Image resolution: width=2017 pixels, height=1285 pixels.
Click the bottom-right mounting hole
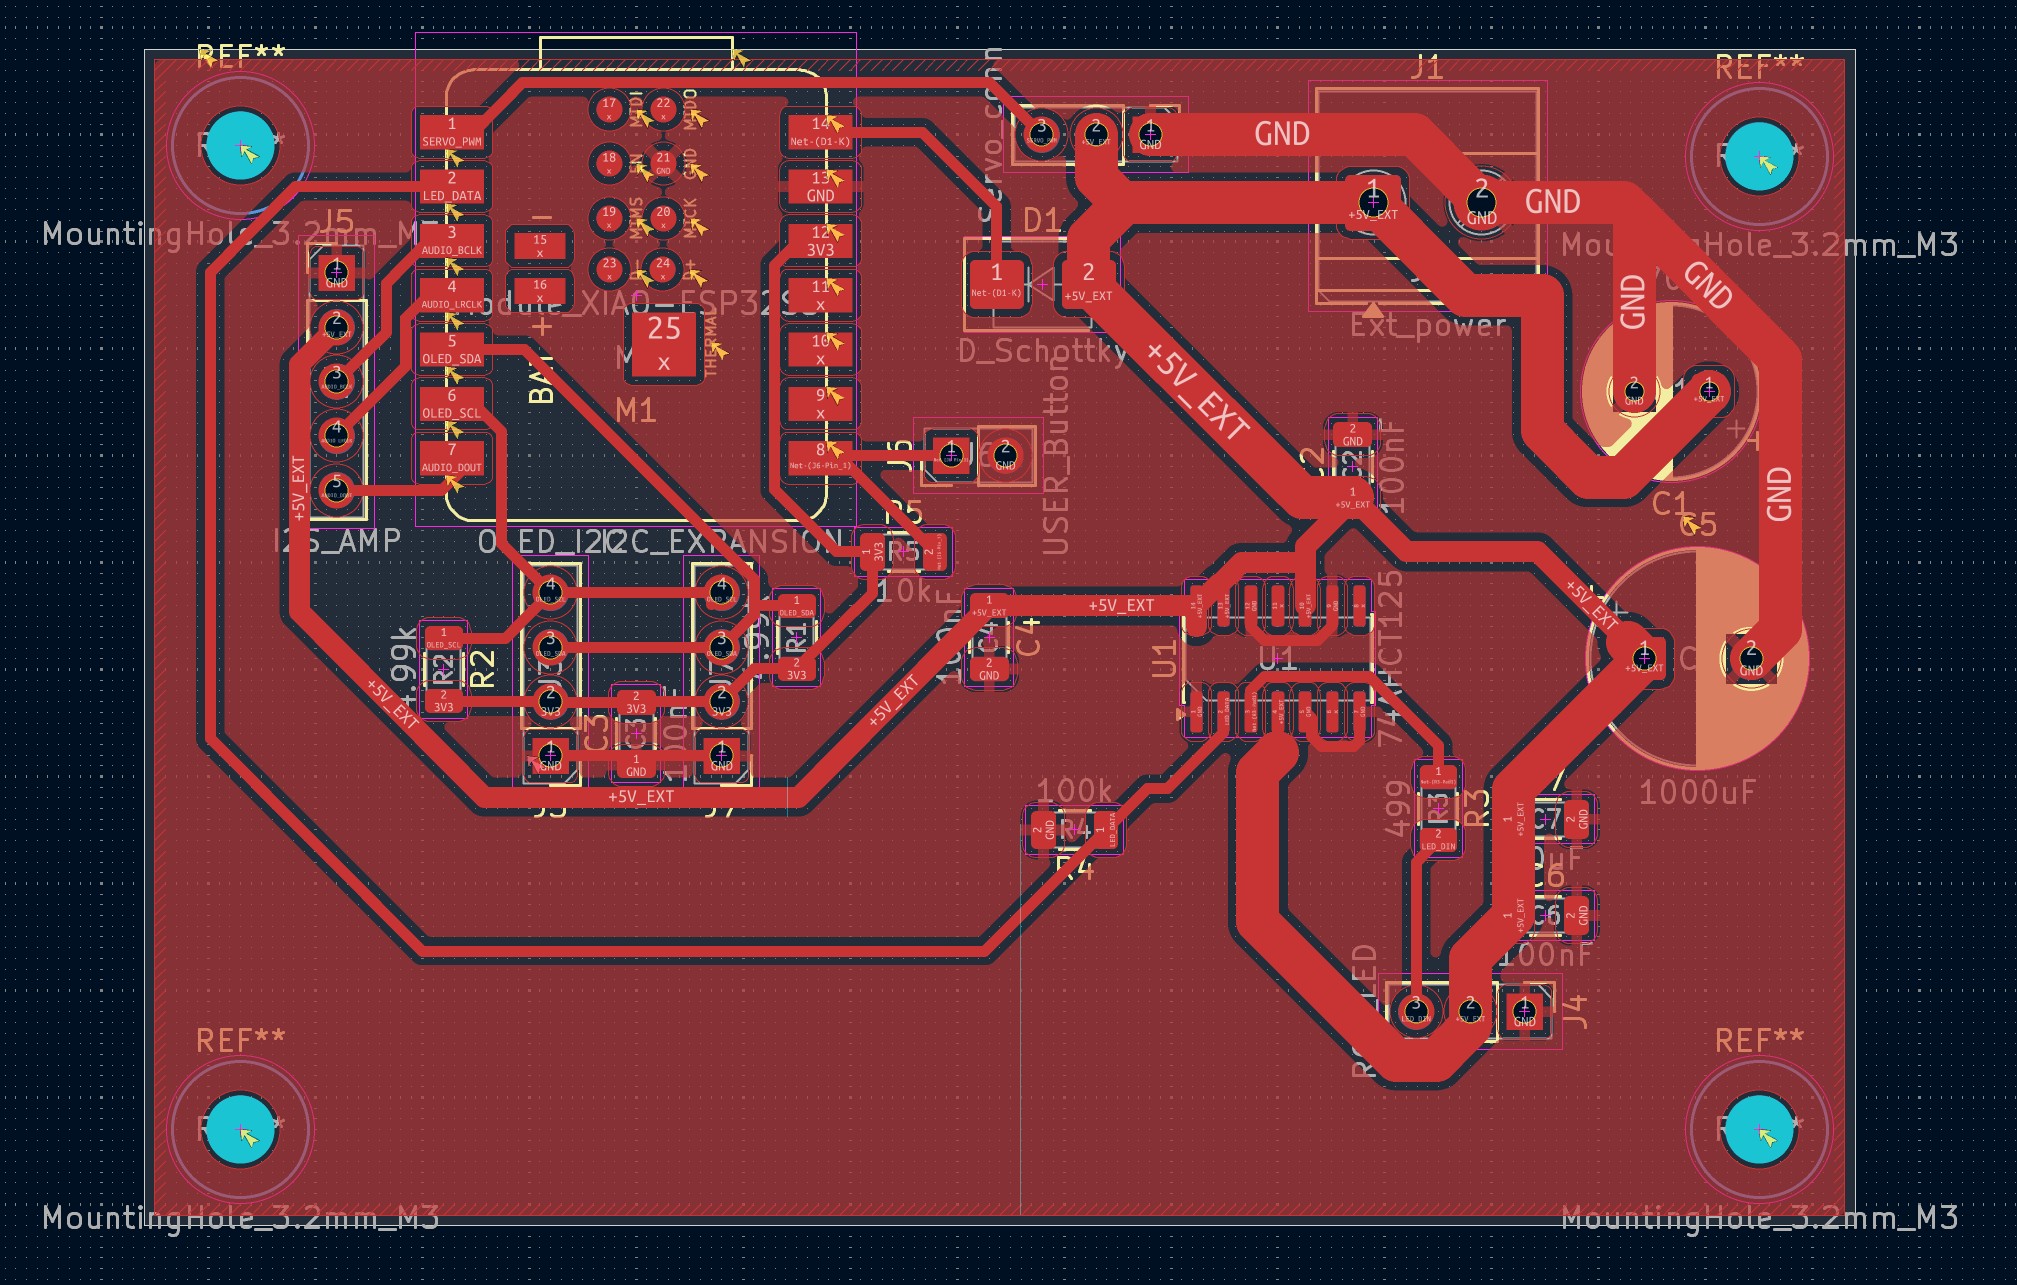click(1759, 1130)
